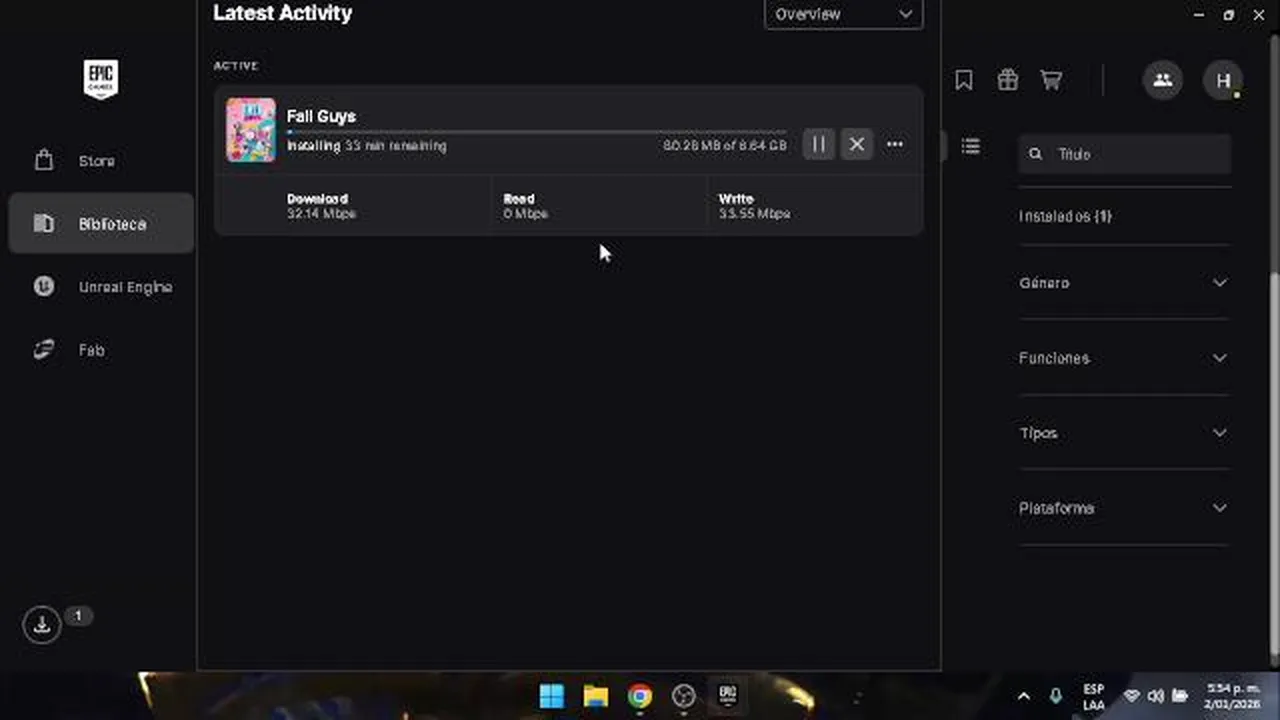Open Fall Guys more options menu
The height and width of the screenshot is (720, 1280).
(x=895, y=145)
